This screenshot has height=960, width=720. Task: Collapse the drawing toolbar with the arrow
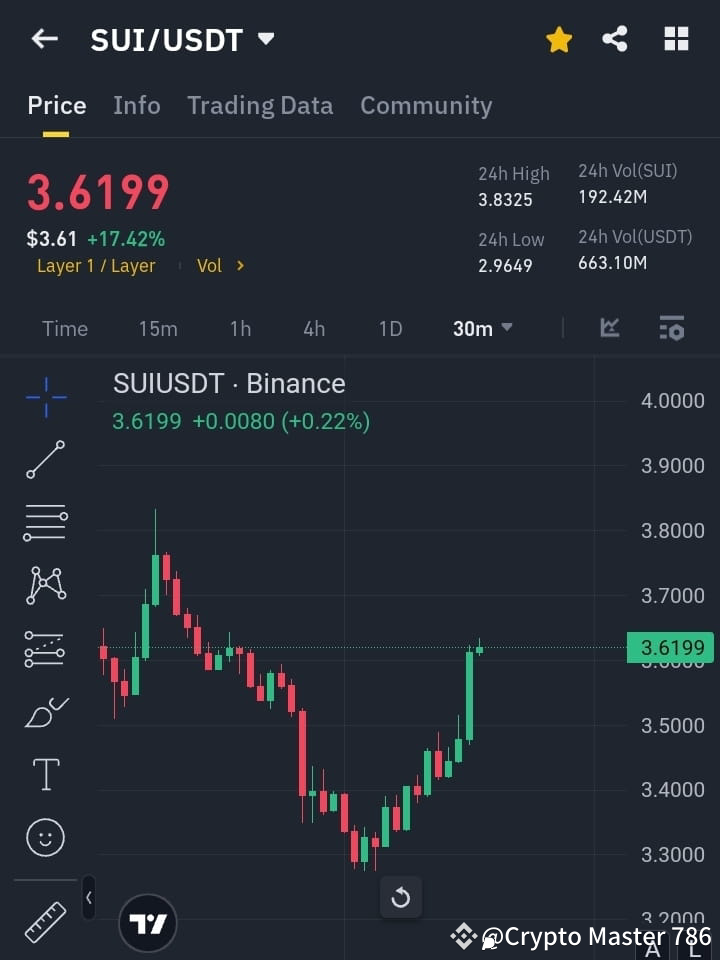pos(89,898)
